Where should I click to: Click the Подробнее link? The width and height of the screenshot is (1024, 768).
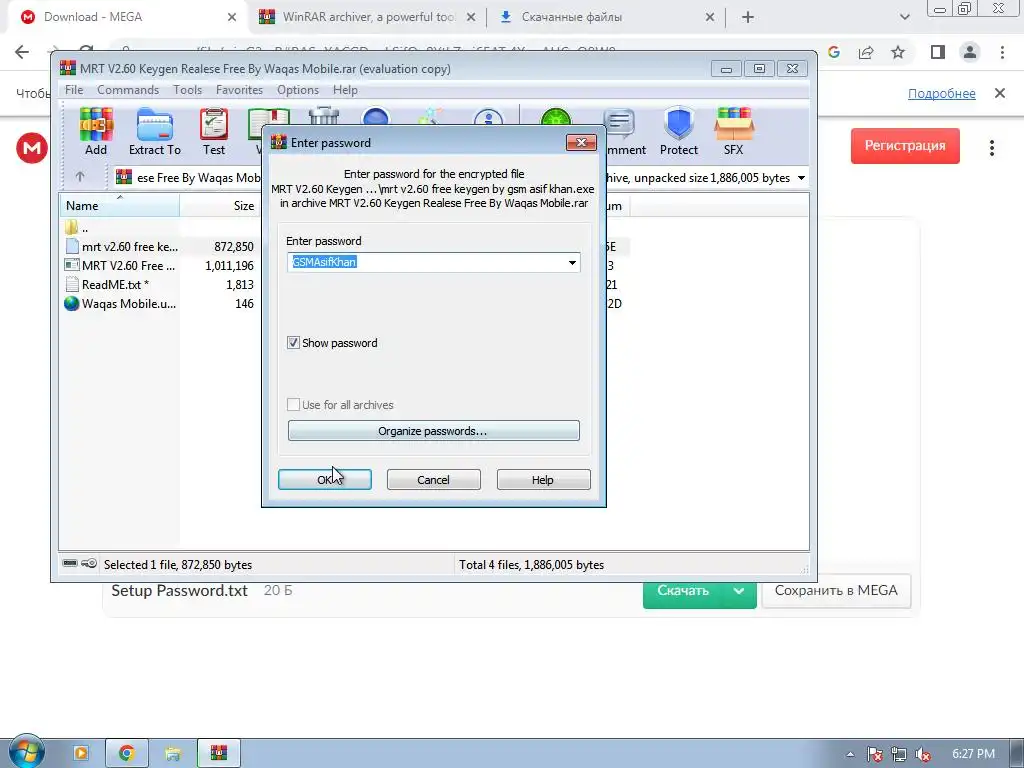tap(941, 93)
